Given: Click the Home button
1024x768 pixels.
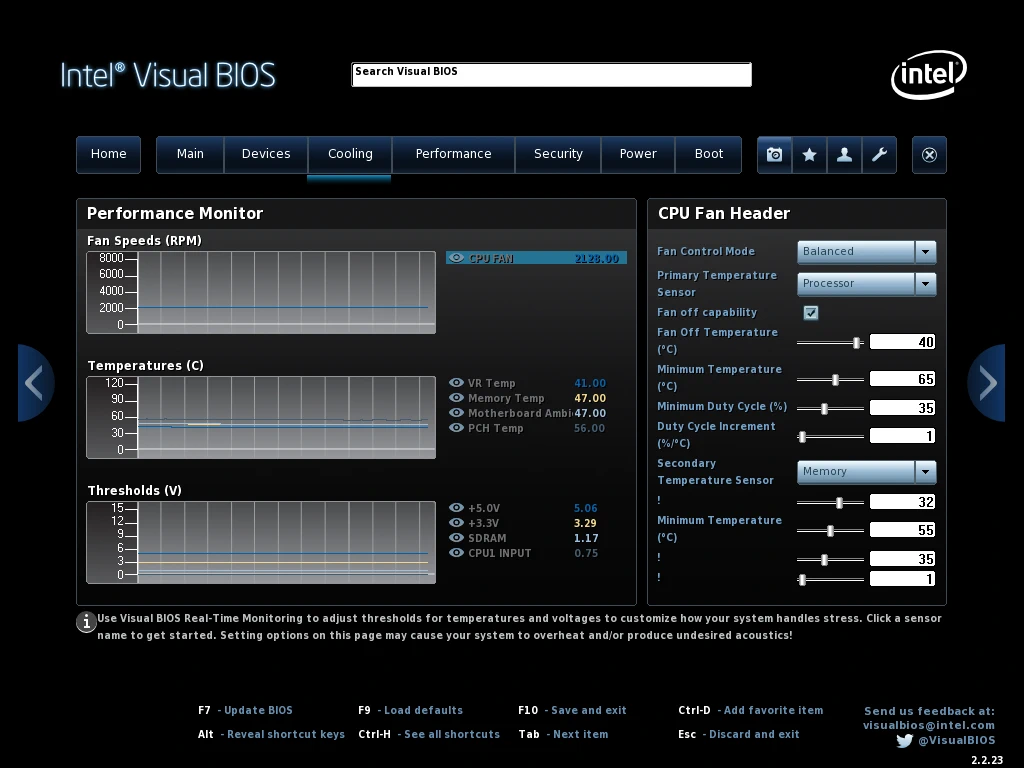Looking at the screenshot, I should click(x=108, y=154).
